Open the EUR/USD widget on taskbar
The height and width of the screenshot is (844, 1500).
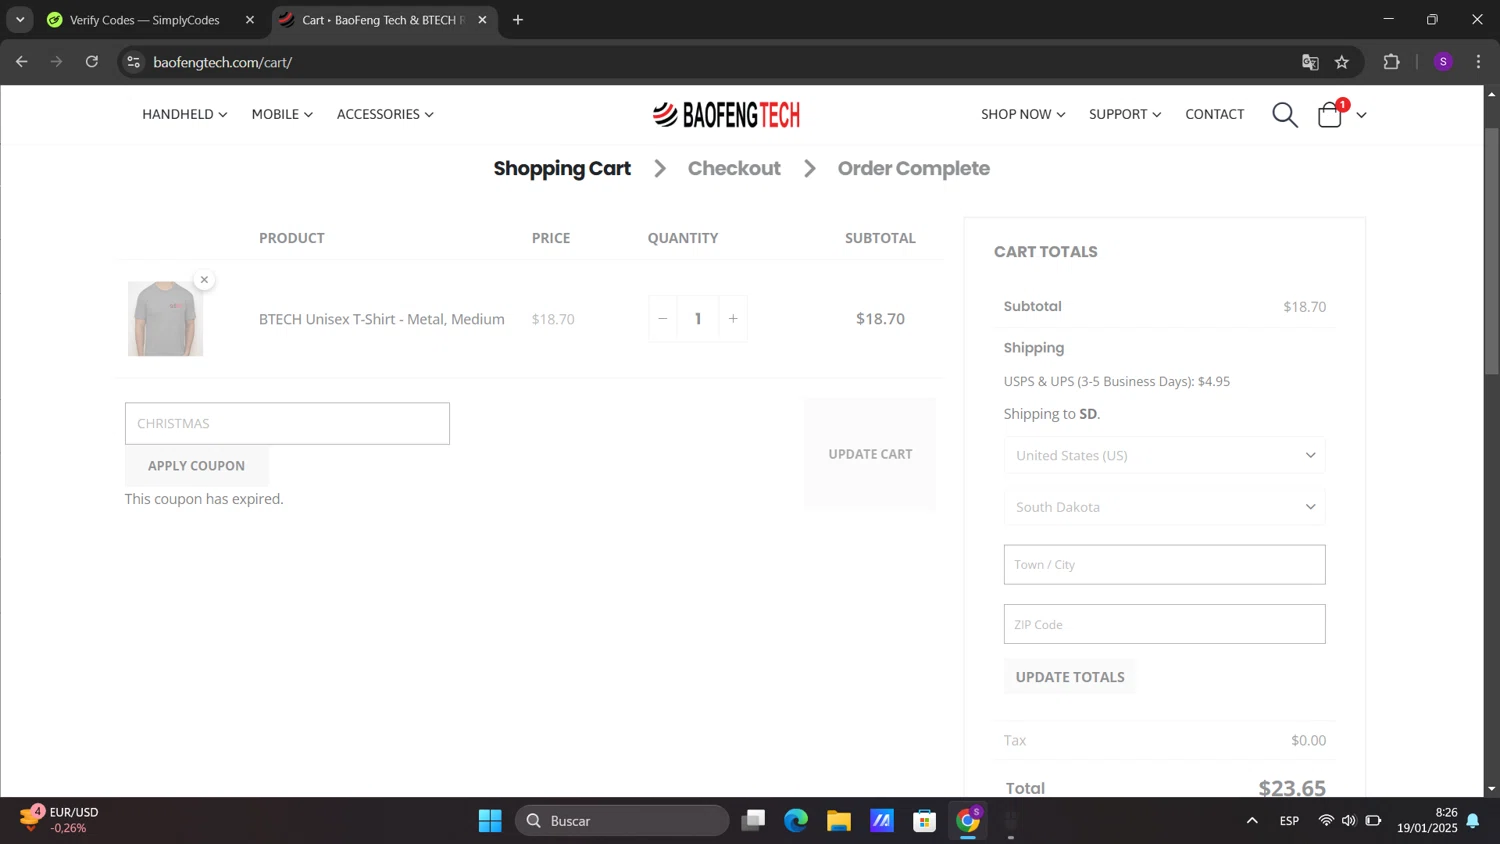click(60, 820)
